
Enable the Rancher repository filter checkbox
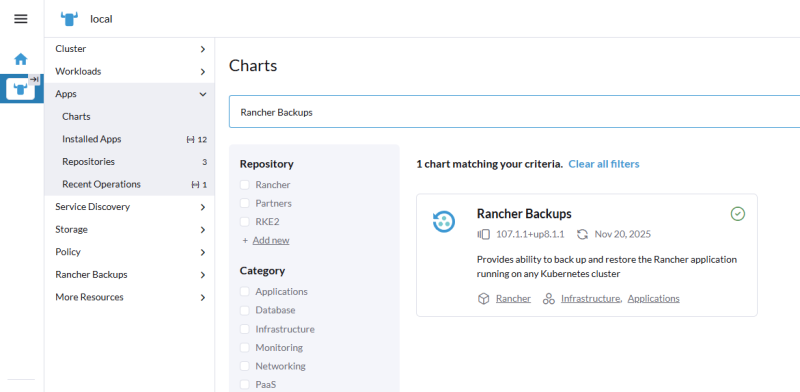(x=245, y=185)
